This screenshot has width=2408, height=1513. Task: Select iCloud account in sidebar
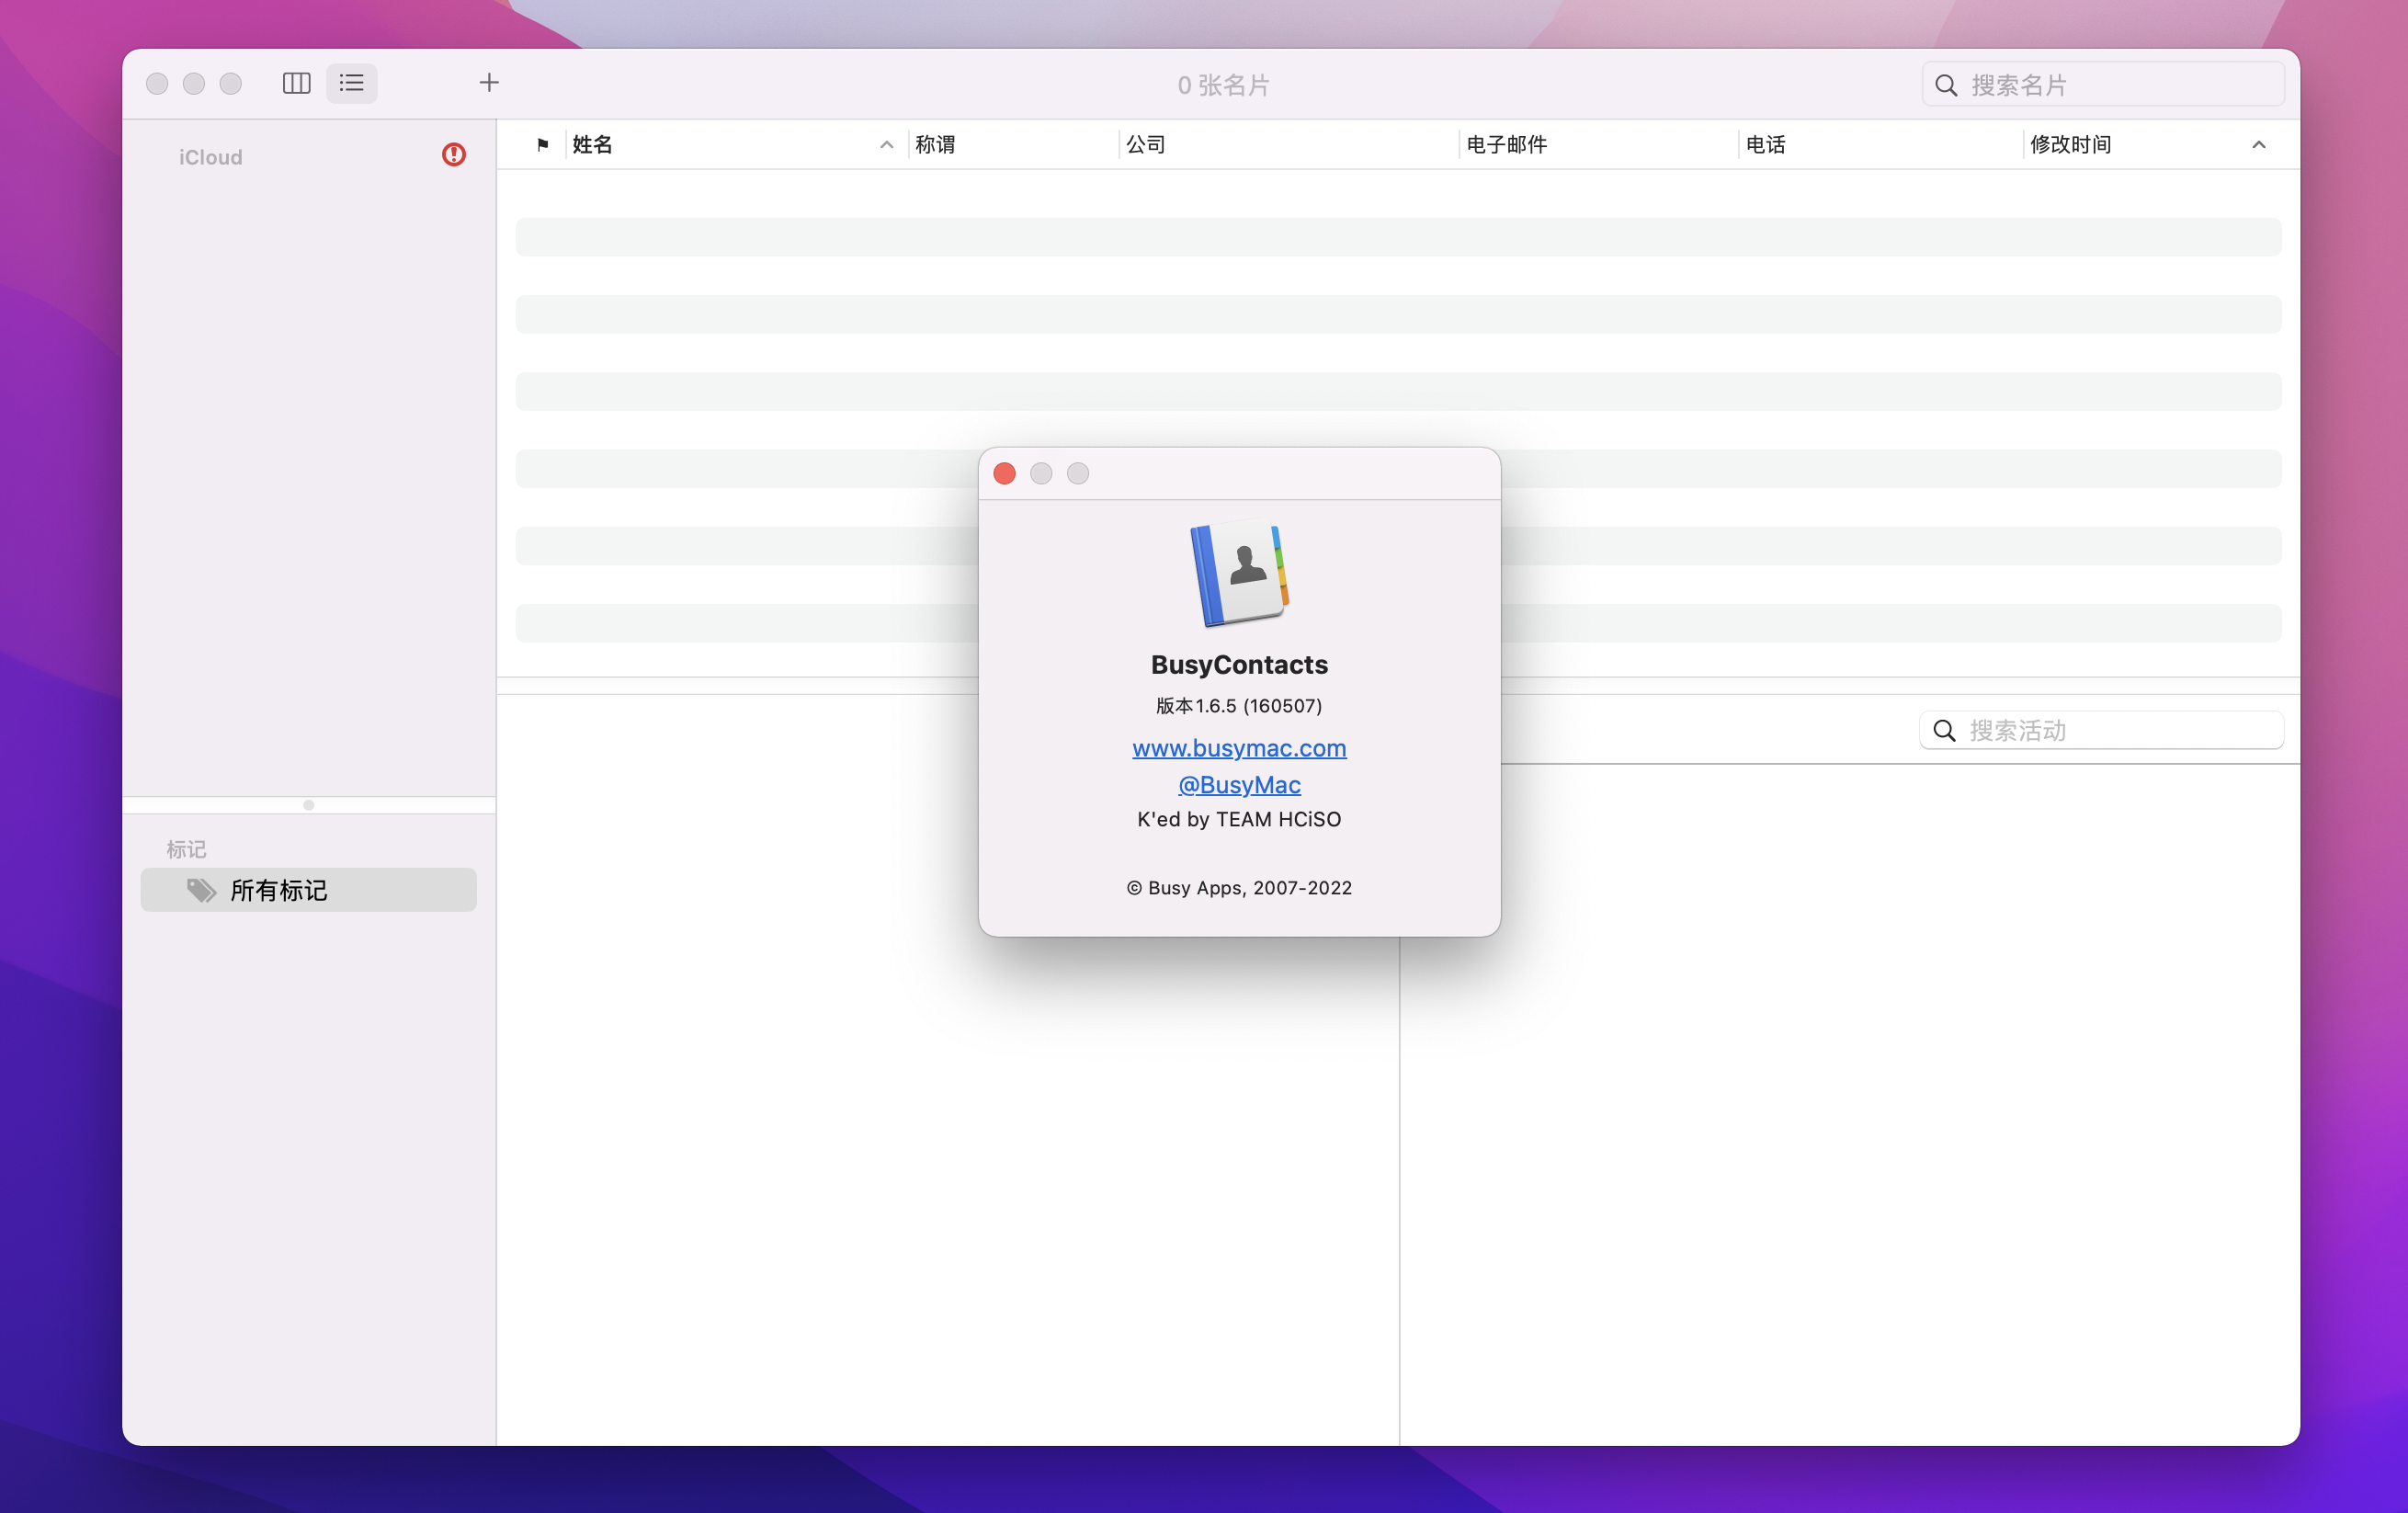[210, 157]
